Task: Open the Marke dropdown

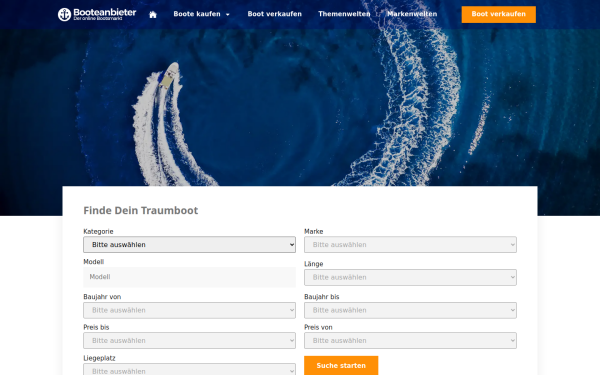Action: pos(410,245)
